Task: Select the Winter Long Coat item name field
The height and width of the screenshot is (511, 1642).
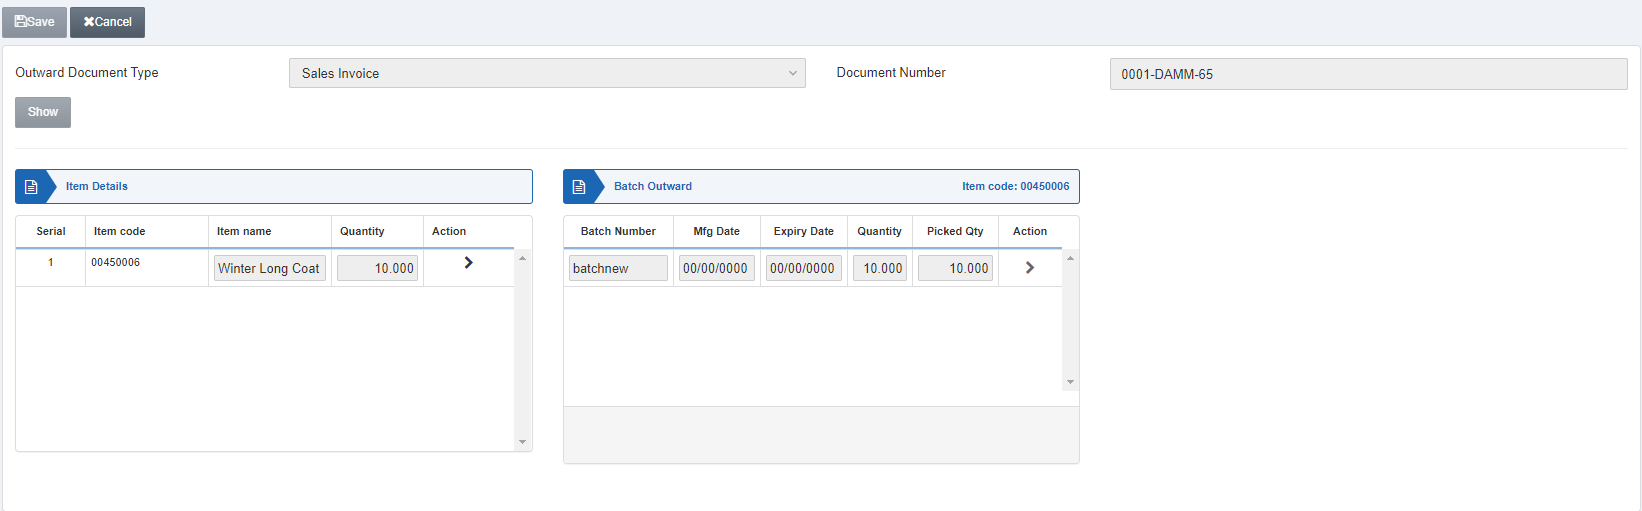Action: pyautogui.click(x=270, y=268)
